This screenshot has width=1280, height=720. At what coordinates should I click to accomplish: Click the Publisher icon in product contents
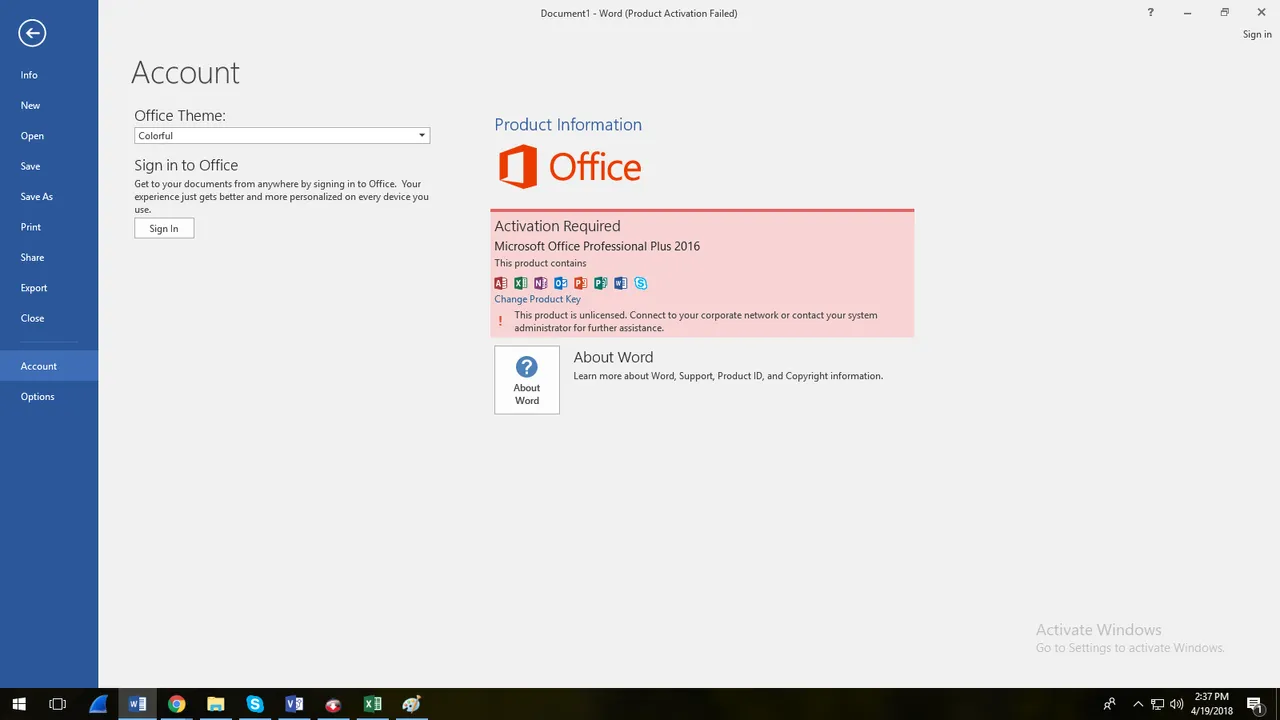tap(601, 283)
